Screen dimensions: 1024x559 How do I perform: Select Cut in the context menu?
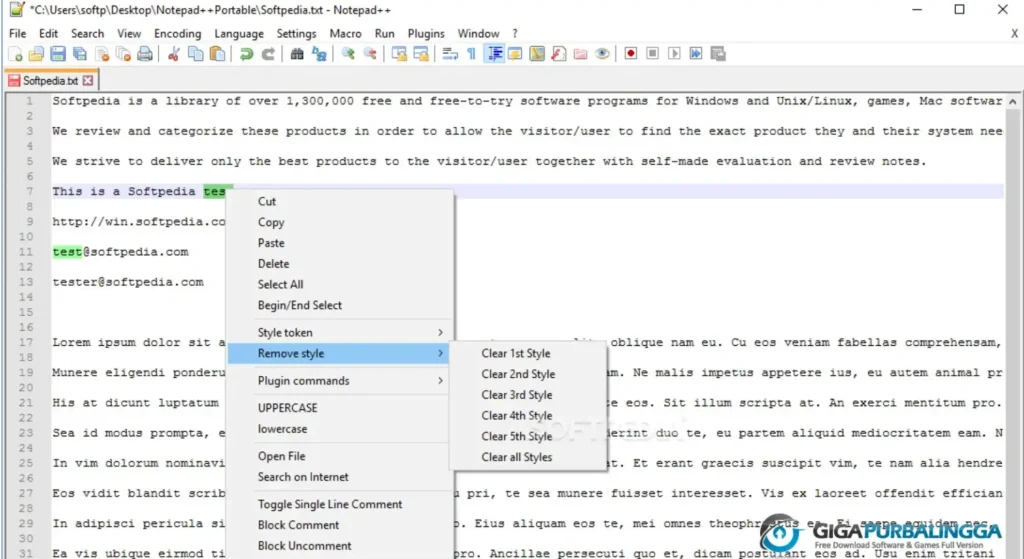click(267, 201)
